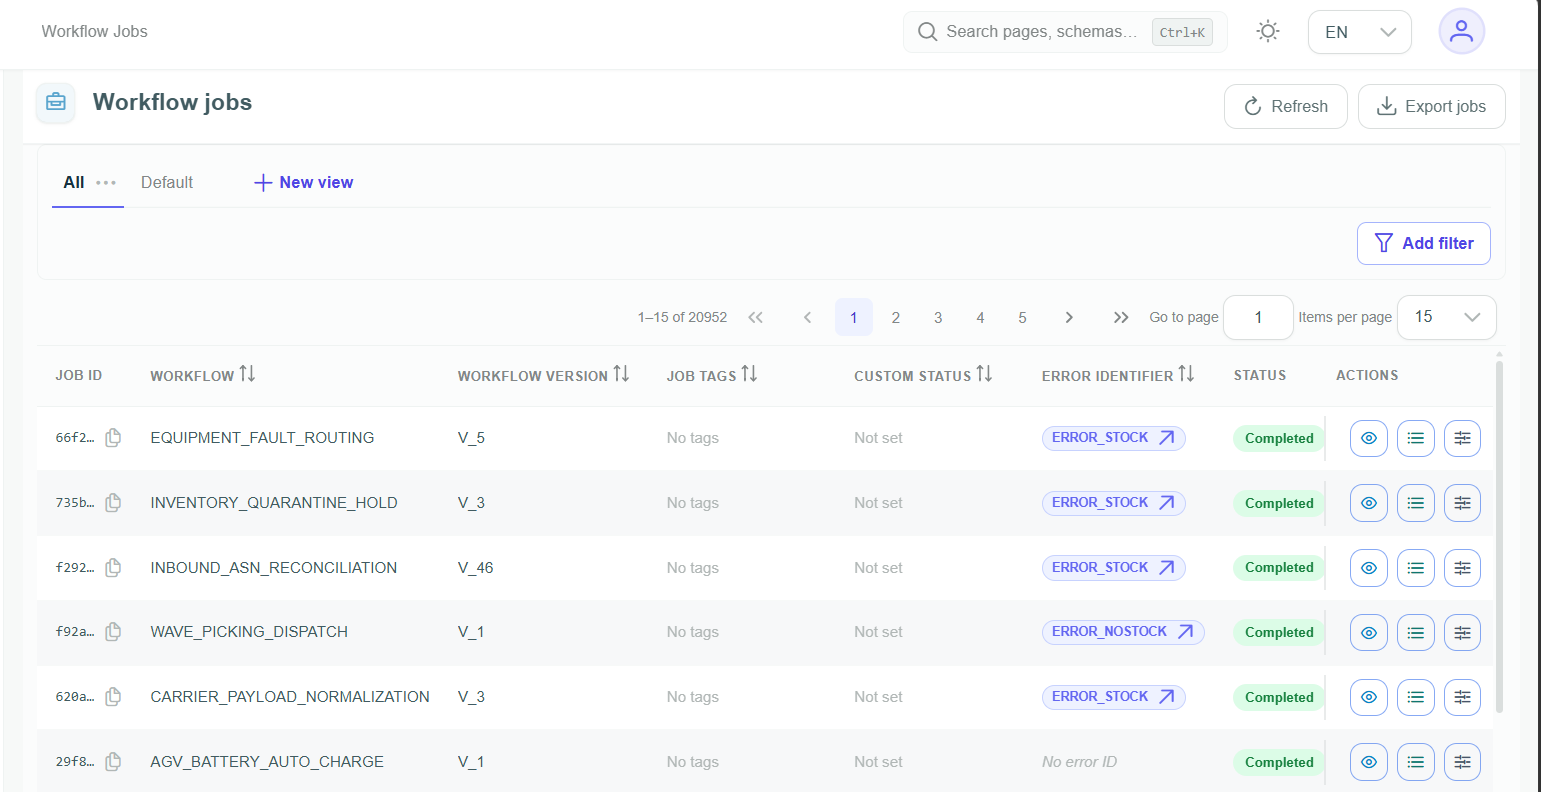1541x792 pixels.
Task: Copy job ID 66f2 to clipboard
Action: (113, 438)
